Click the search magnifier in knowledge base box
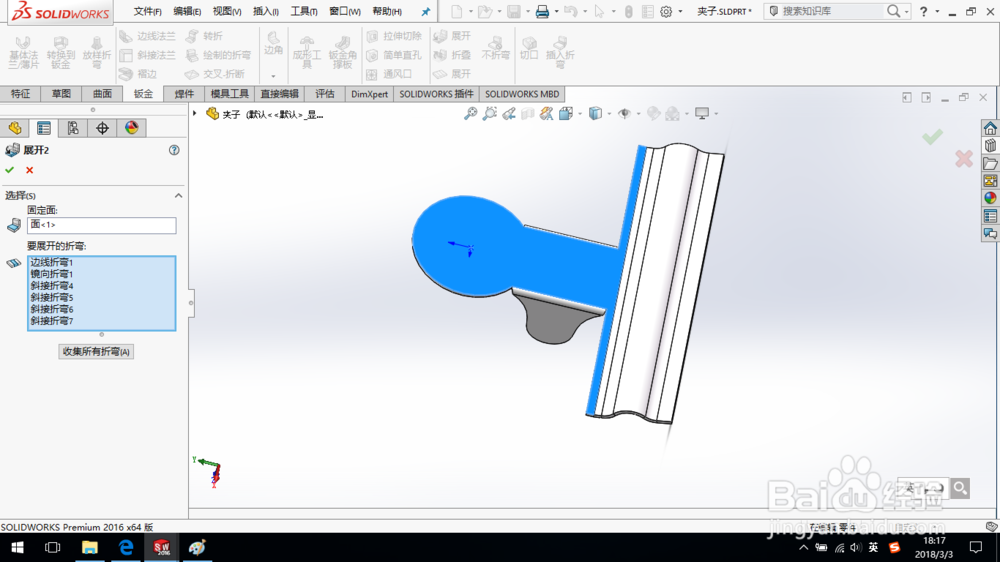Image resolution: width=1000 pixels, height=562 pixels. click(893, 11)
